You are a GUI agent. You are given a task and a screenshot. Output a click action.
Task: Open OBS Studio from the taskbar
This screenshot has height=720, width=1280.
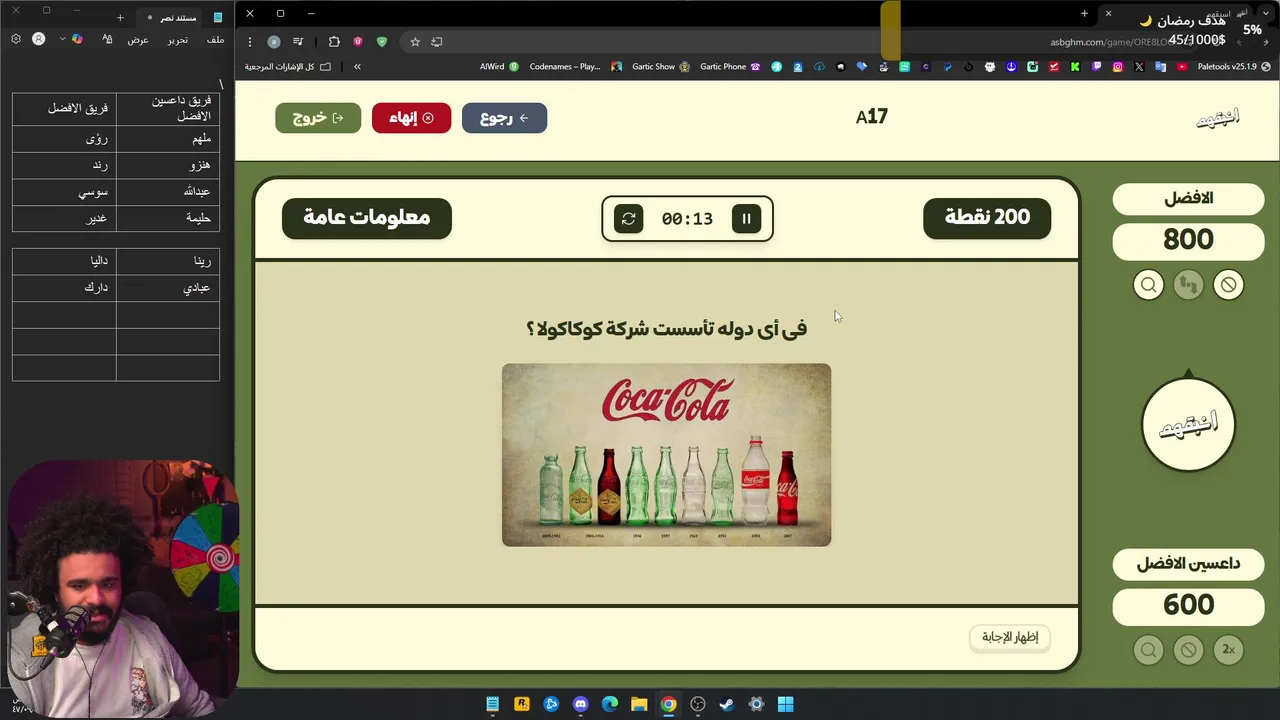[x=698, y=704]
